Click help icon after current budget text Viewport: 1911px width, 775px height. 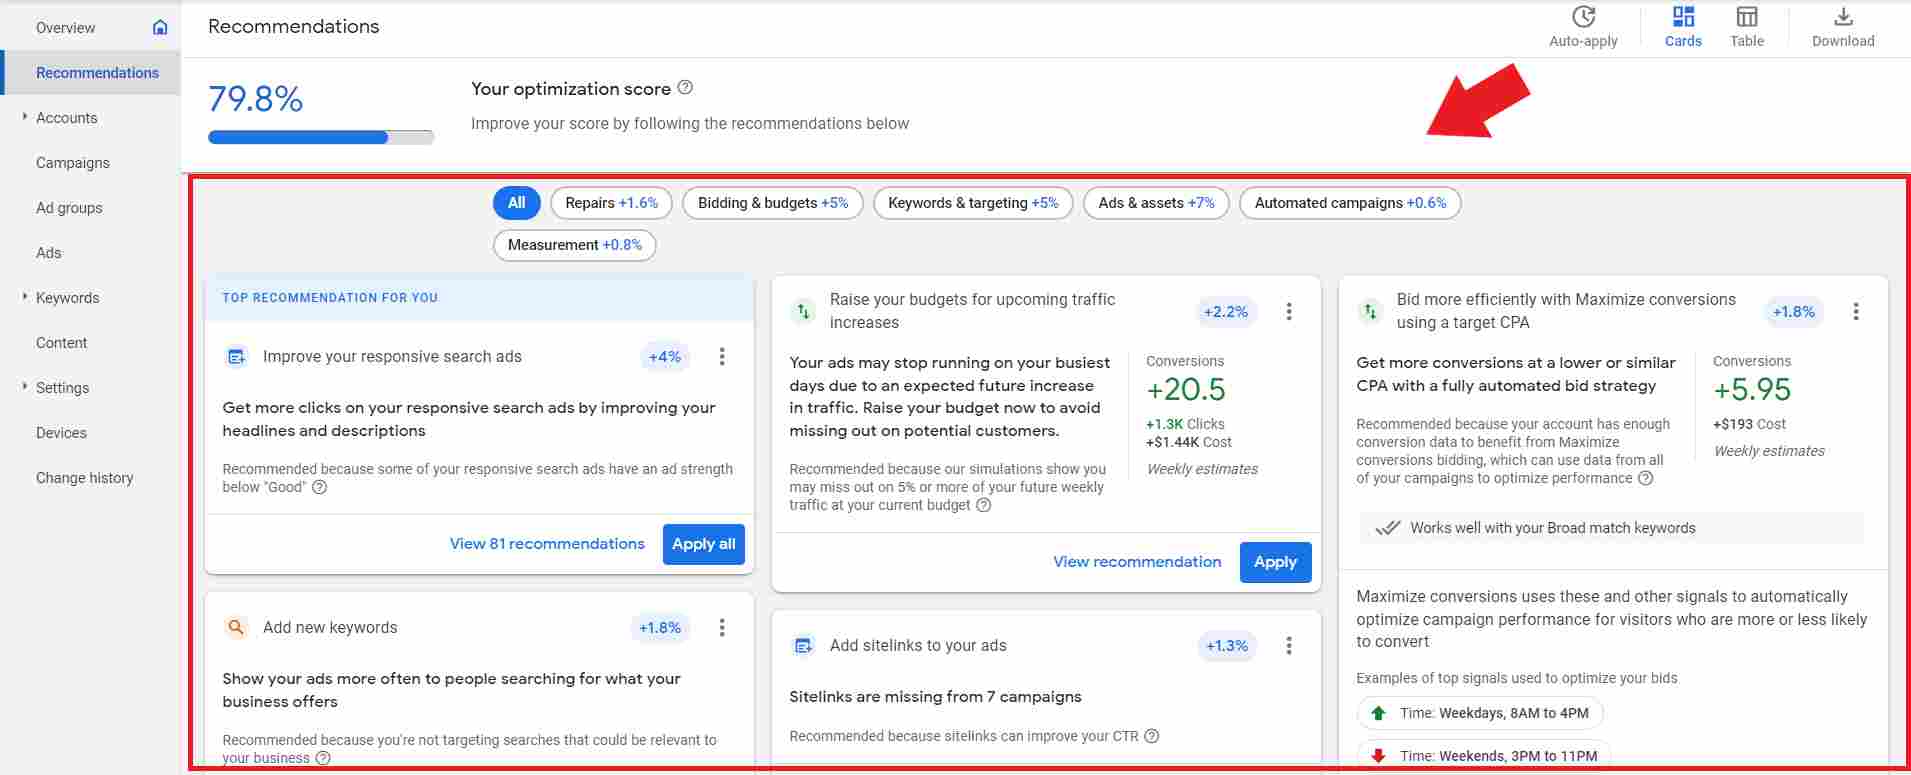(984, 506)
